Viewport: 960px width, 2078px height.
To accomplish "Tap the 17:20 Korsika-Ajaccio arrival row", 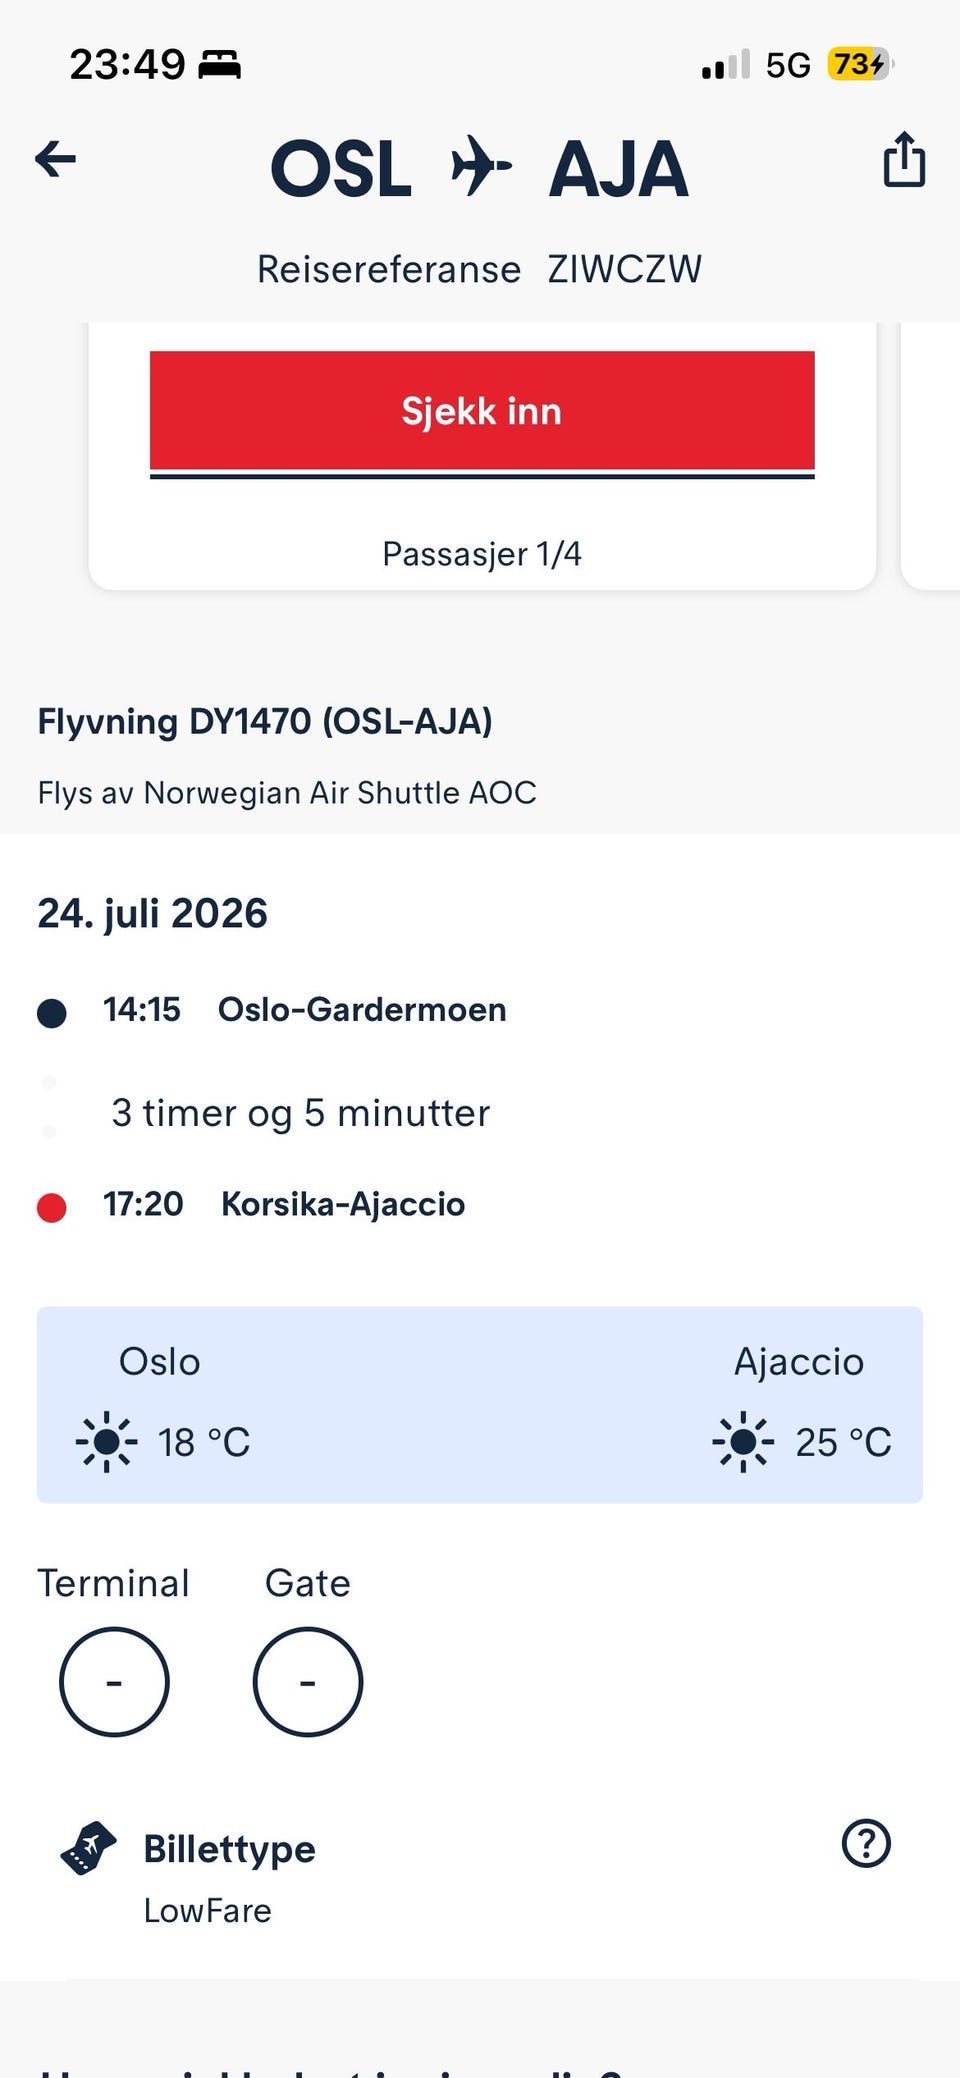I will tap(251, 1205).
